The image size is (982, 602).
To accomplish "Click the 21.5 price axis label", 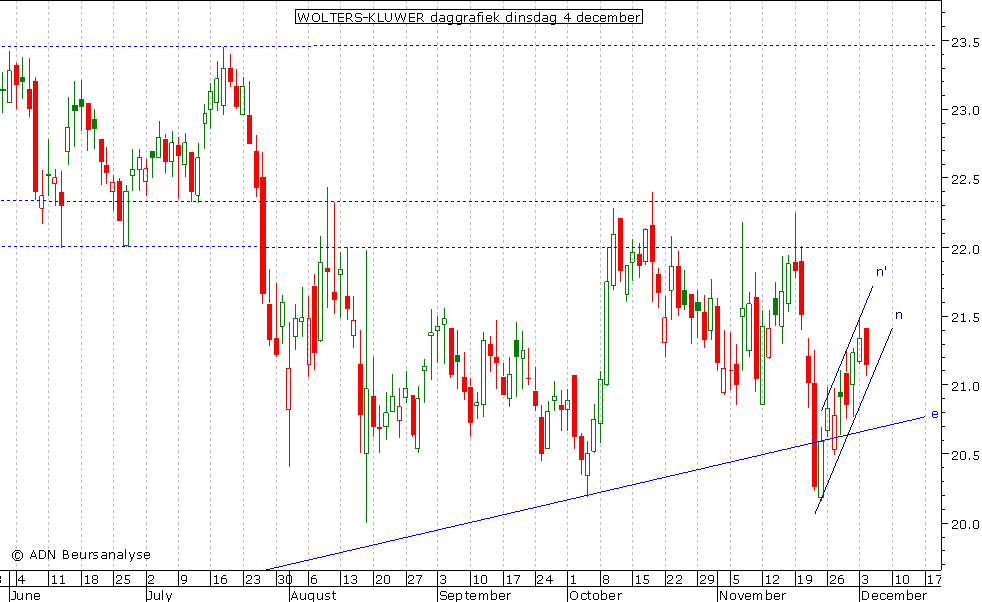I will click(964, 318).
